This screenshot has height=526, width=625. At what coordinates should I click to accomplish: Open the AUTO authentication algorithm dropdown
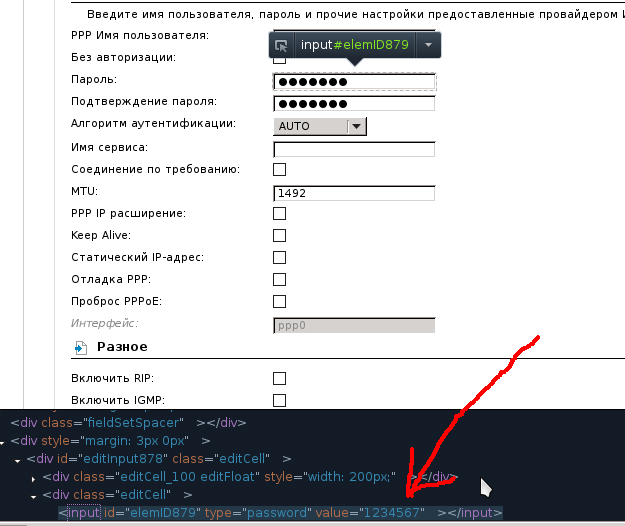click(x=320, y=126)
